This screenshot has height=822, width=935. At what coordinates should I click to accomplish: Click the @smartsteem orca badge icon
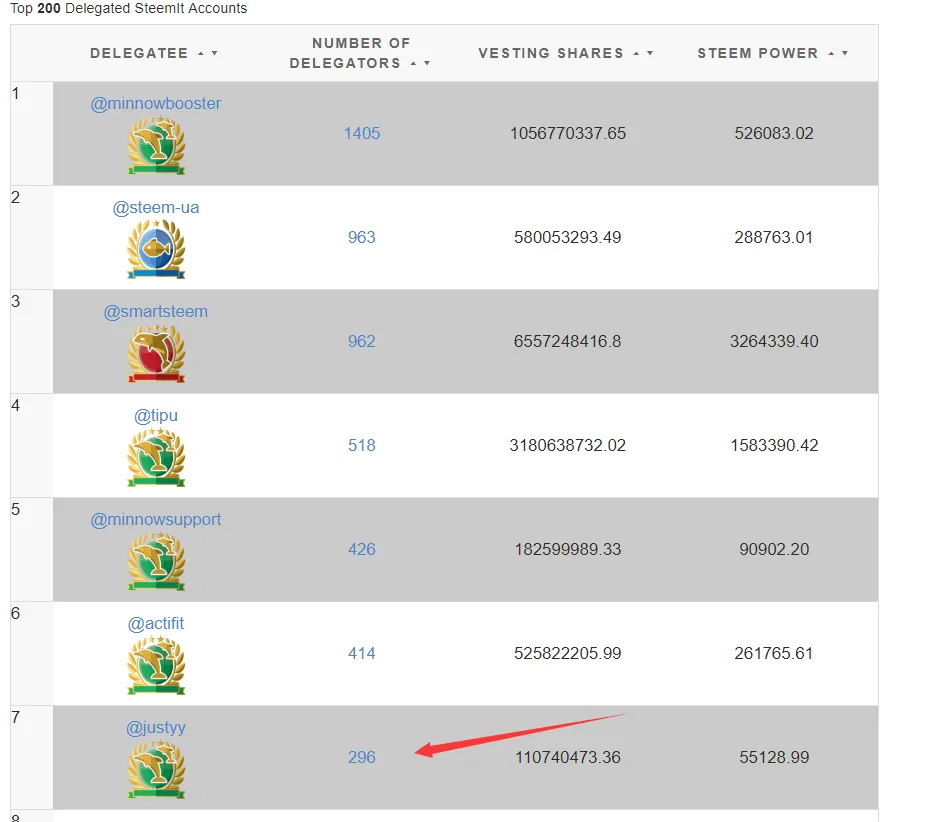[156, 354]
